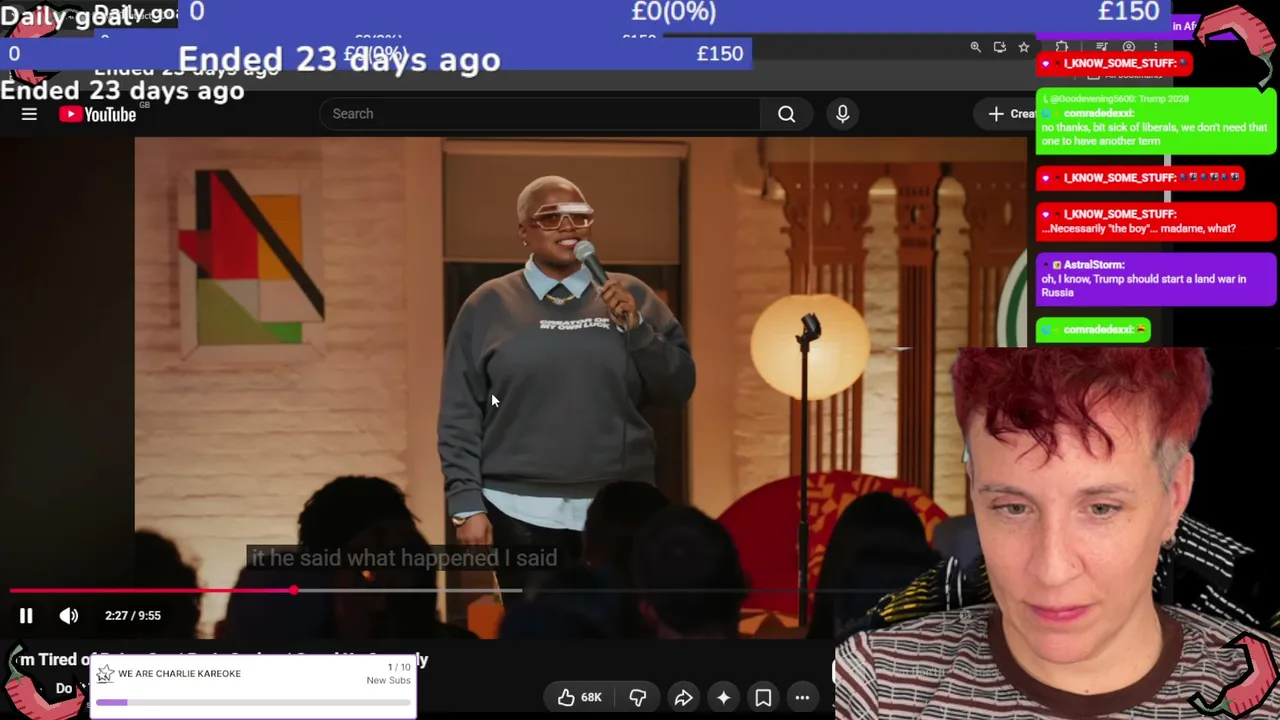This screenshot has height=720, width=1280.
Task: Share the video via arrow button
Action: (683, 697)
